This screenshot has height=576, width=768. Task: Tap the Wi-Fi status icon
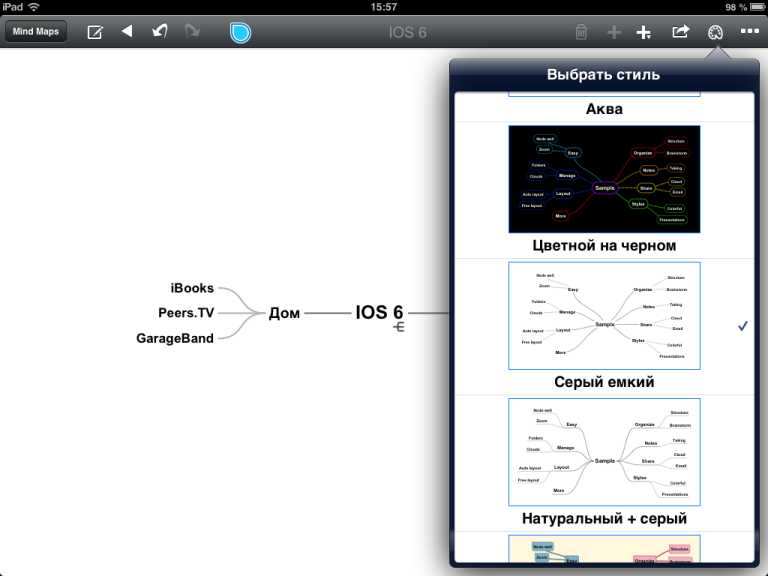click(x=34, y=6)
